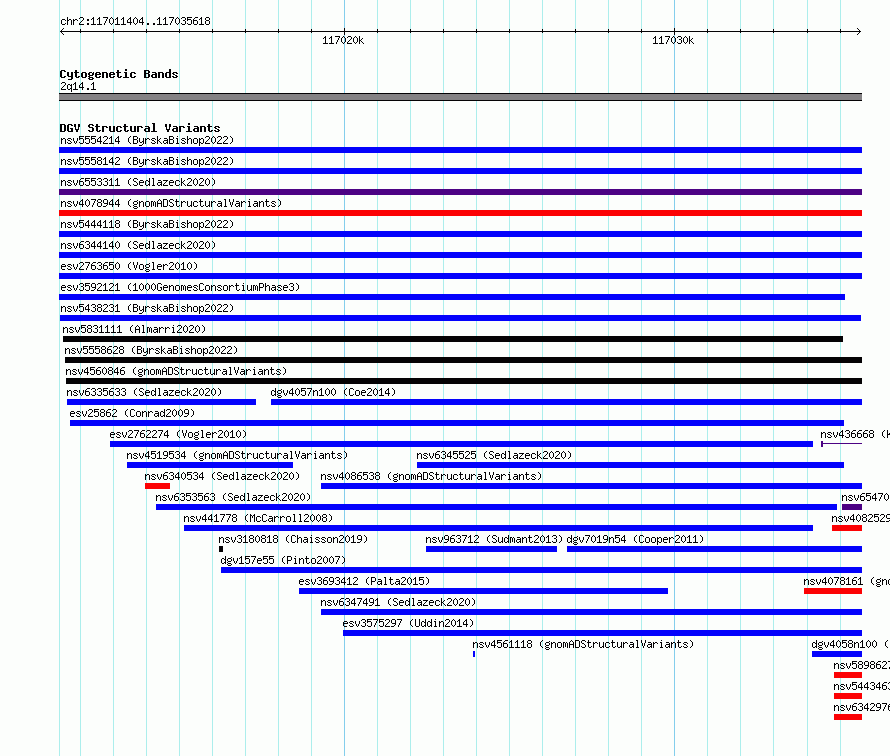Select the red nsv5443463 variant bar
890x756 pixels.
(x=848, y=696)
